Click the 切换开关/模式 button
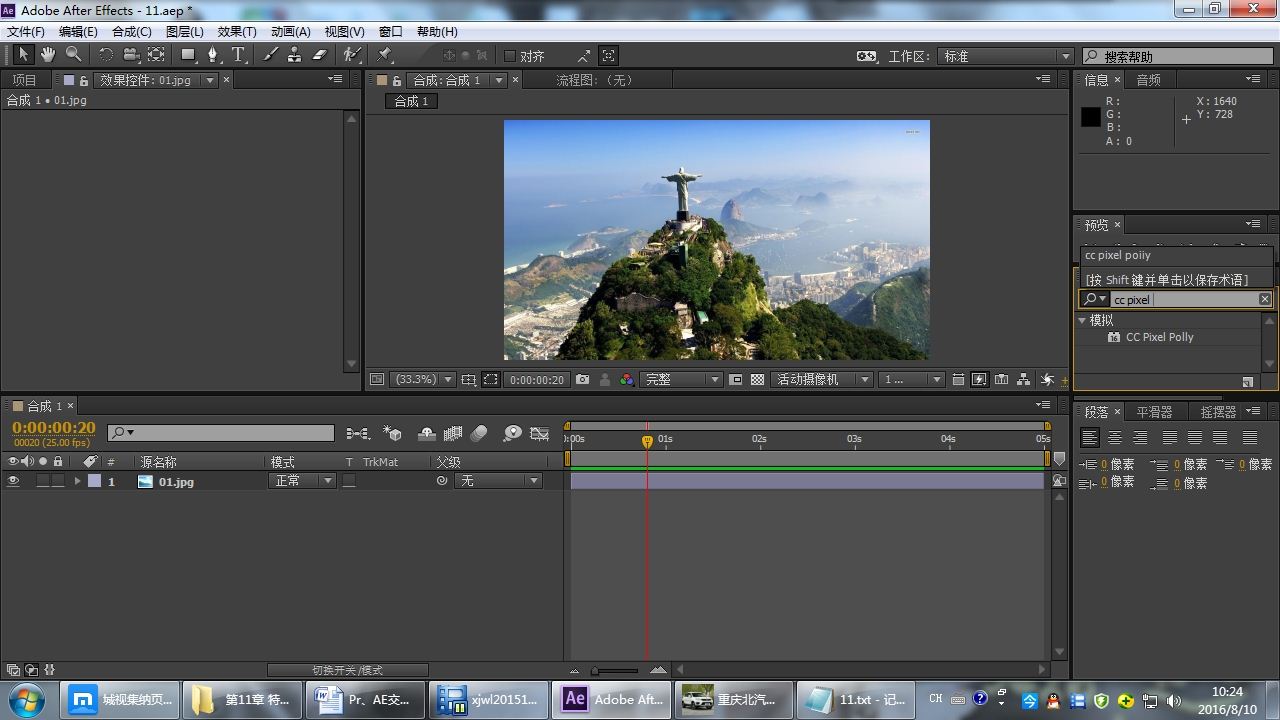The width and height of the screenshot is (1280, 720). click(347, 670)
